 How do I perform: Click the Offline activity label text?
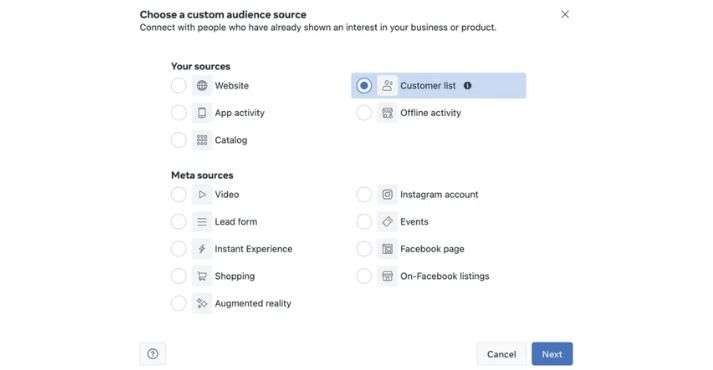[x=431, y=113]
